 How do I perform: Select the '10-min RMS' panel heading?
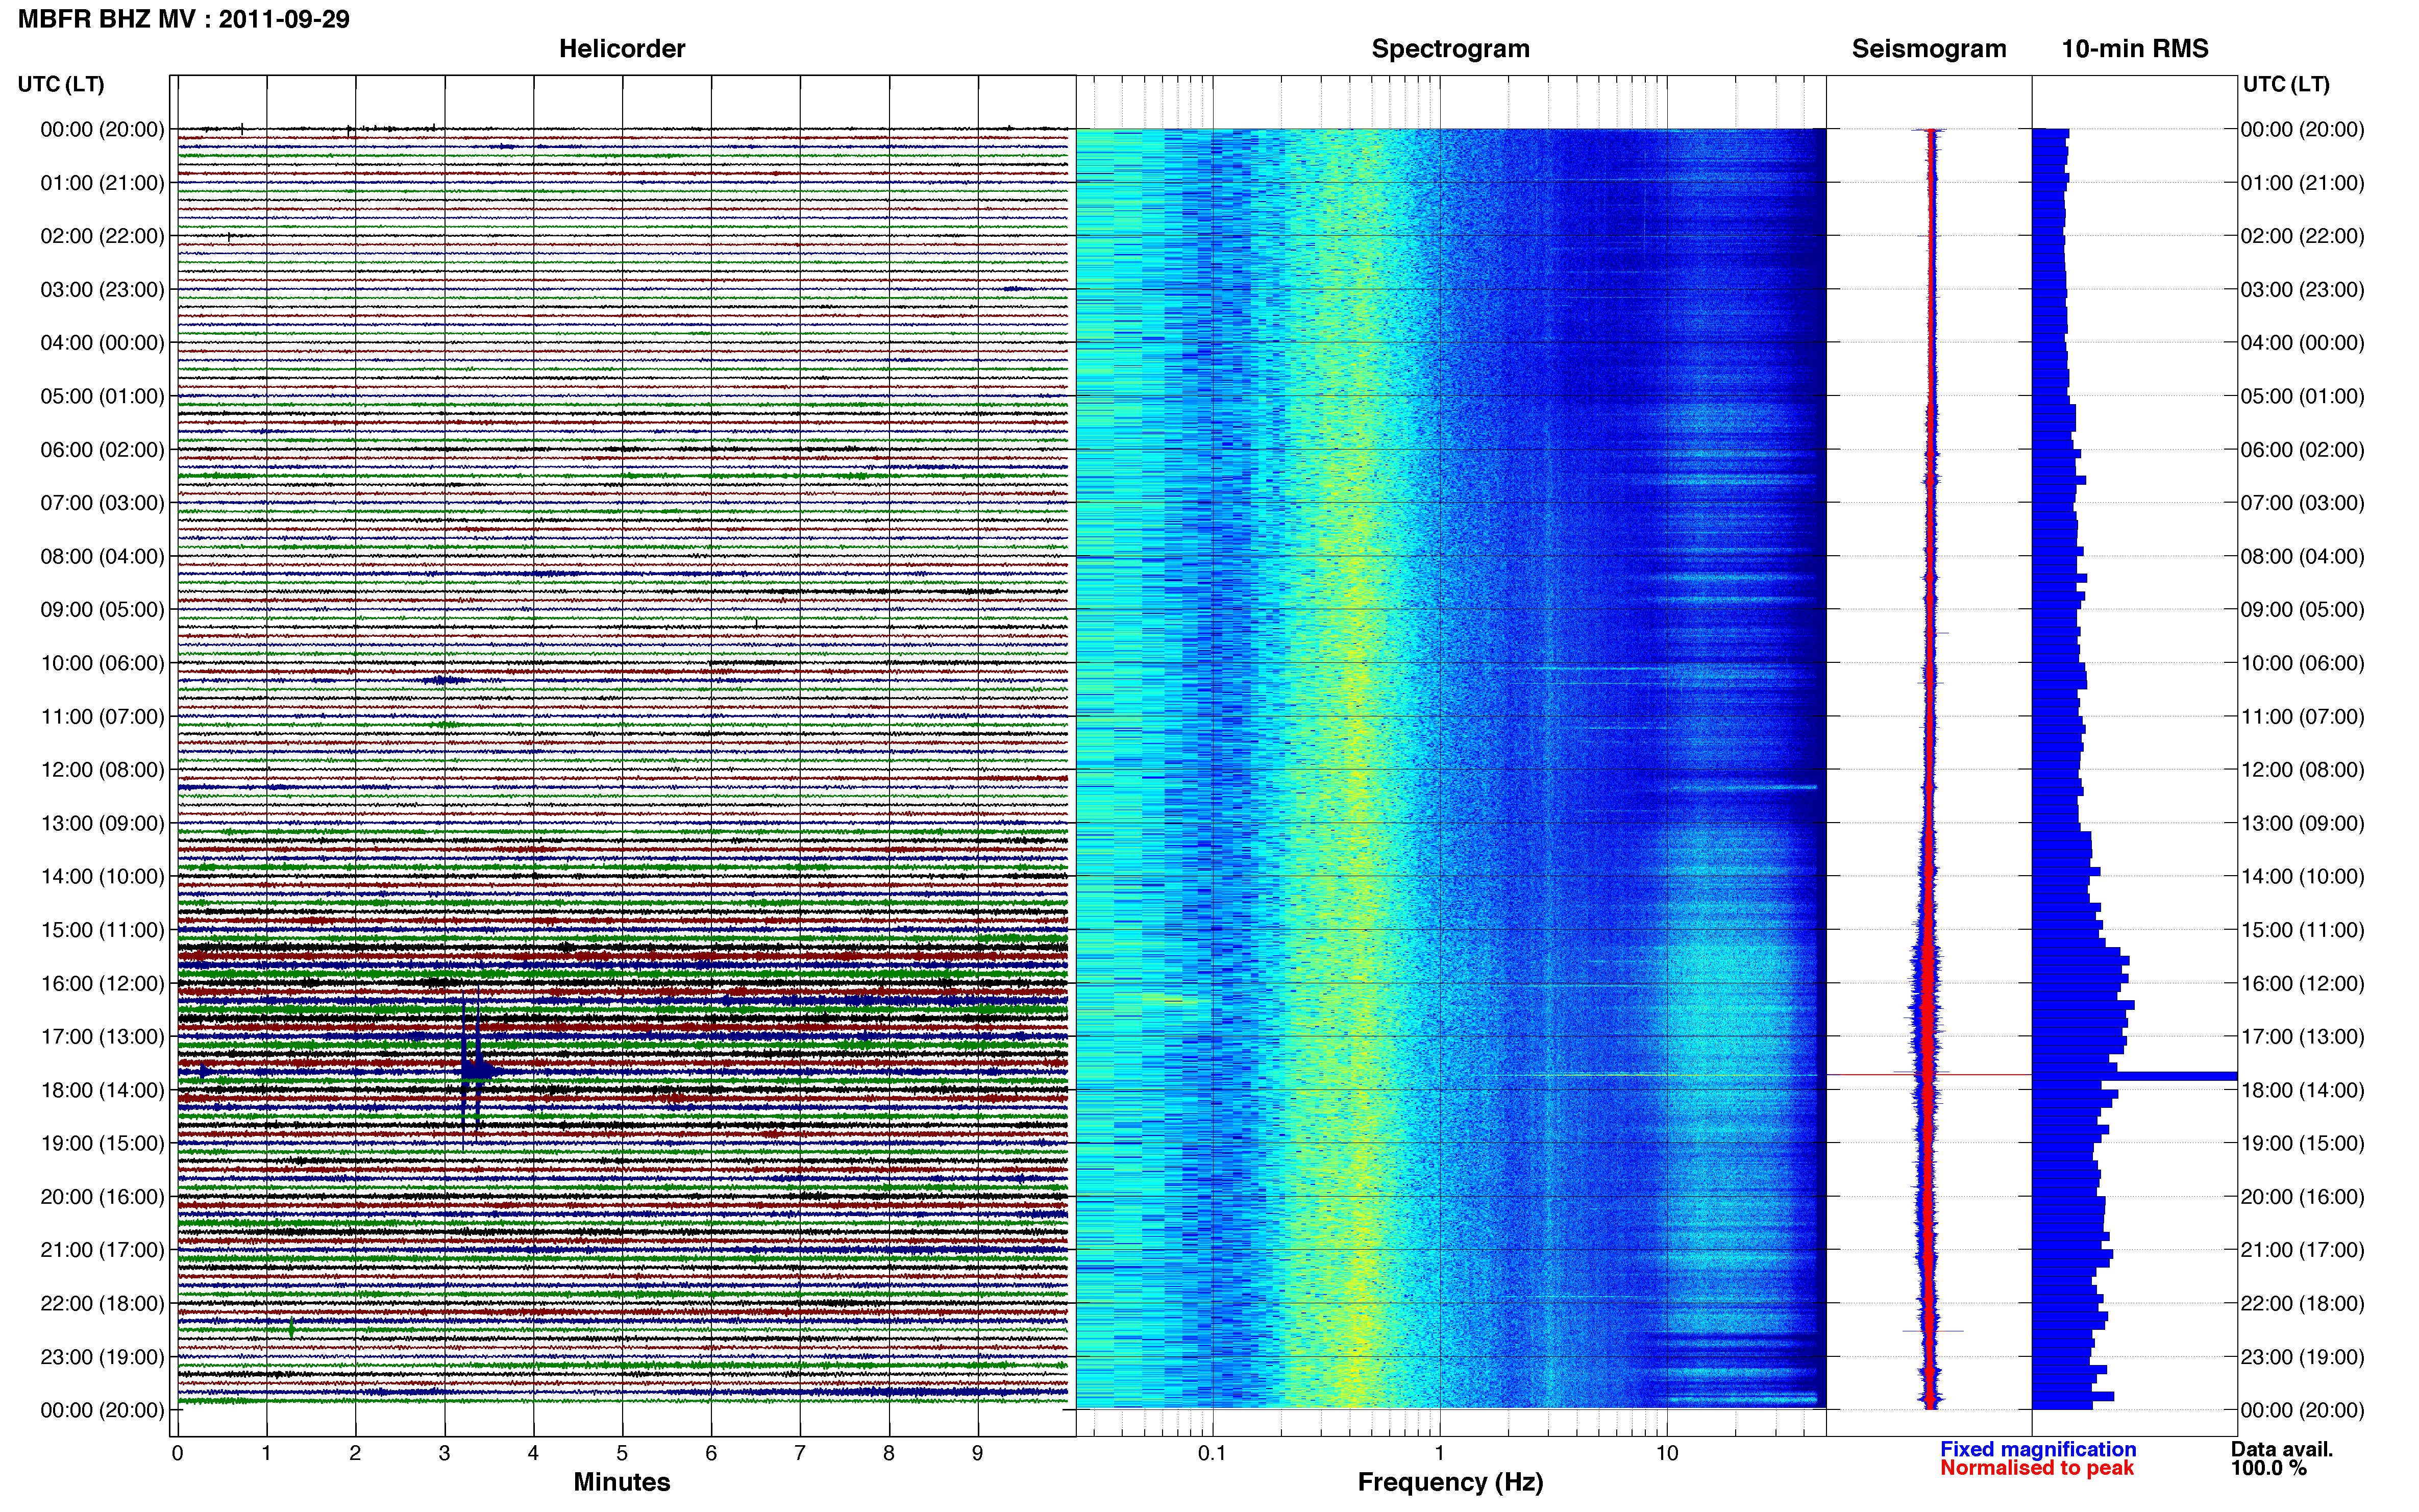pos(2135,48)
